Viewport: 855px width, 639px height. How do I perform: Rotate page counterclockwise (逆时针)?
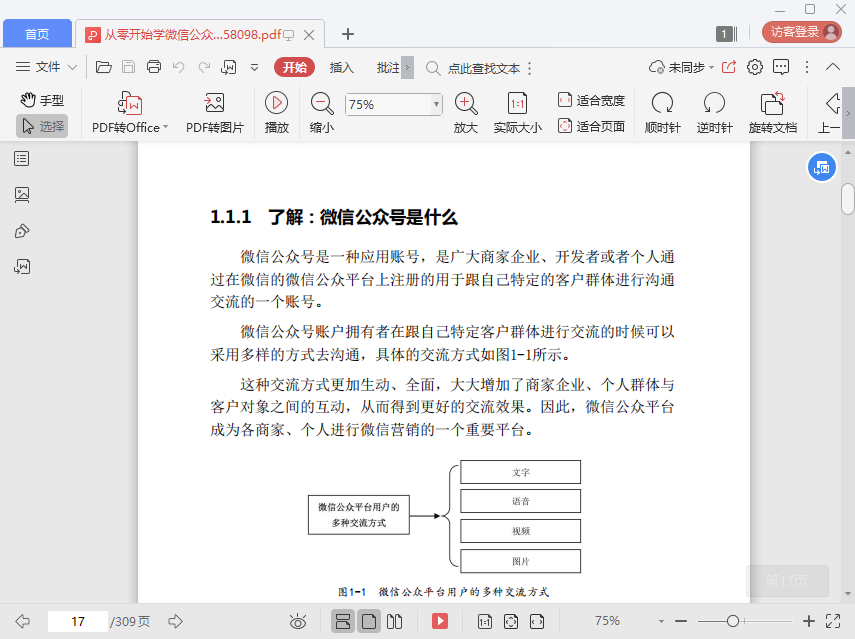click(714, 113)
